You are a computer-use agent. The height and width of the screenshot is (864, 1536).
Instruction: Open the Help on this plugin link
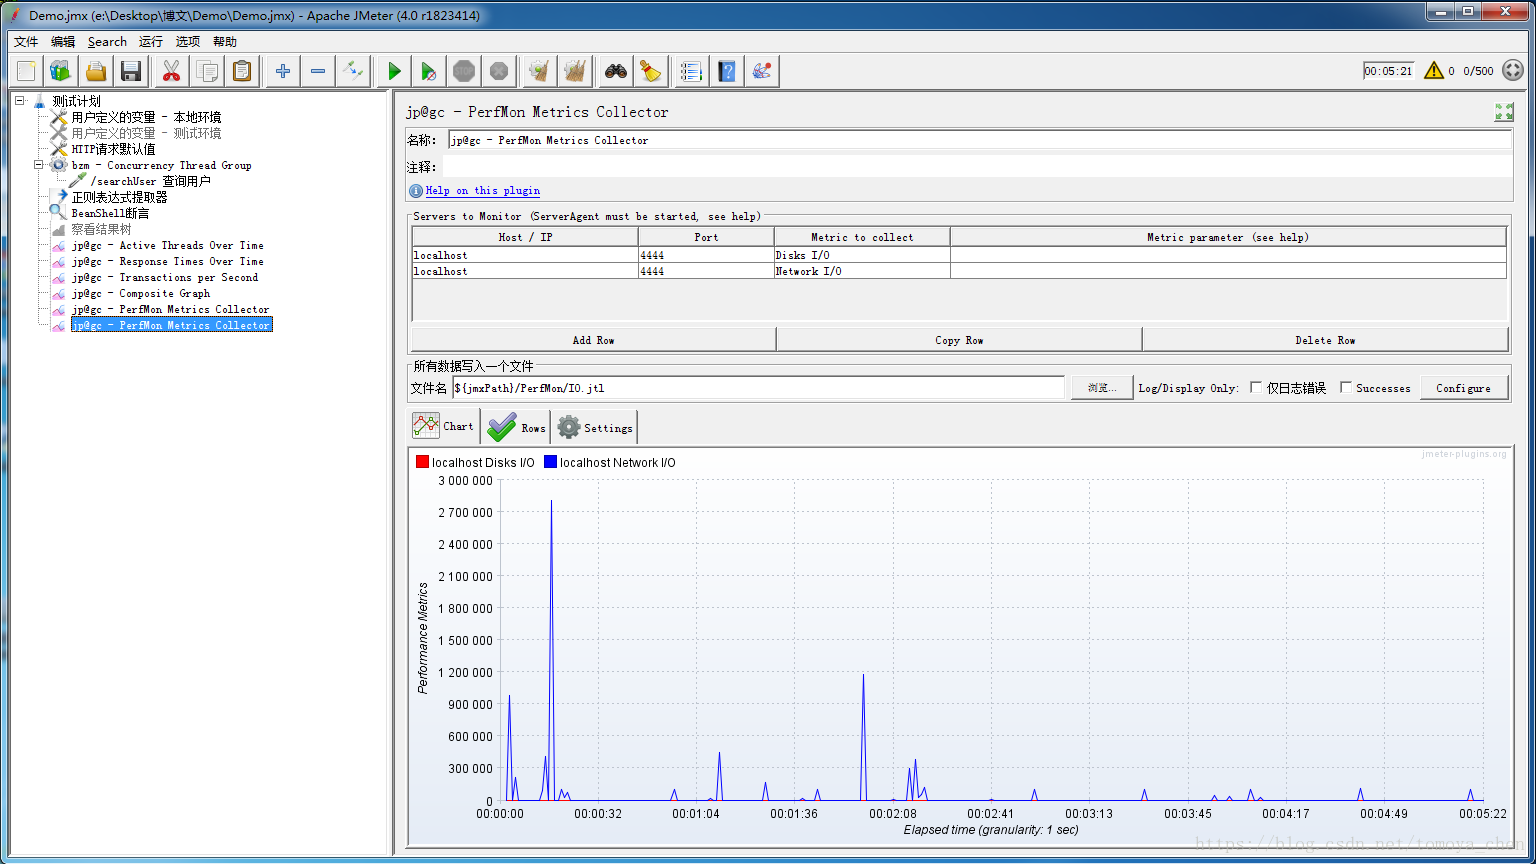(x=483, y=190)
